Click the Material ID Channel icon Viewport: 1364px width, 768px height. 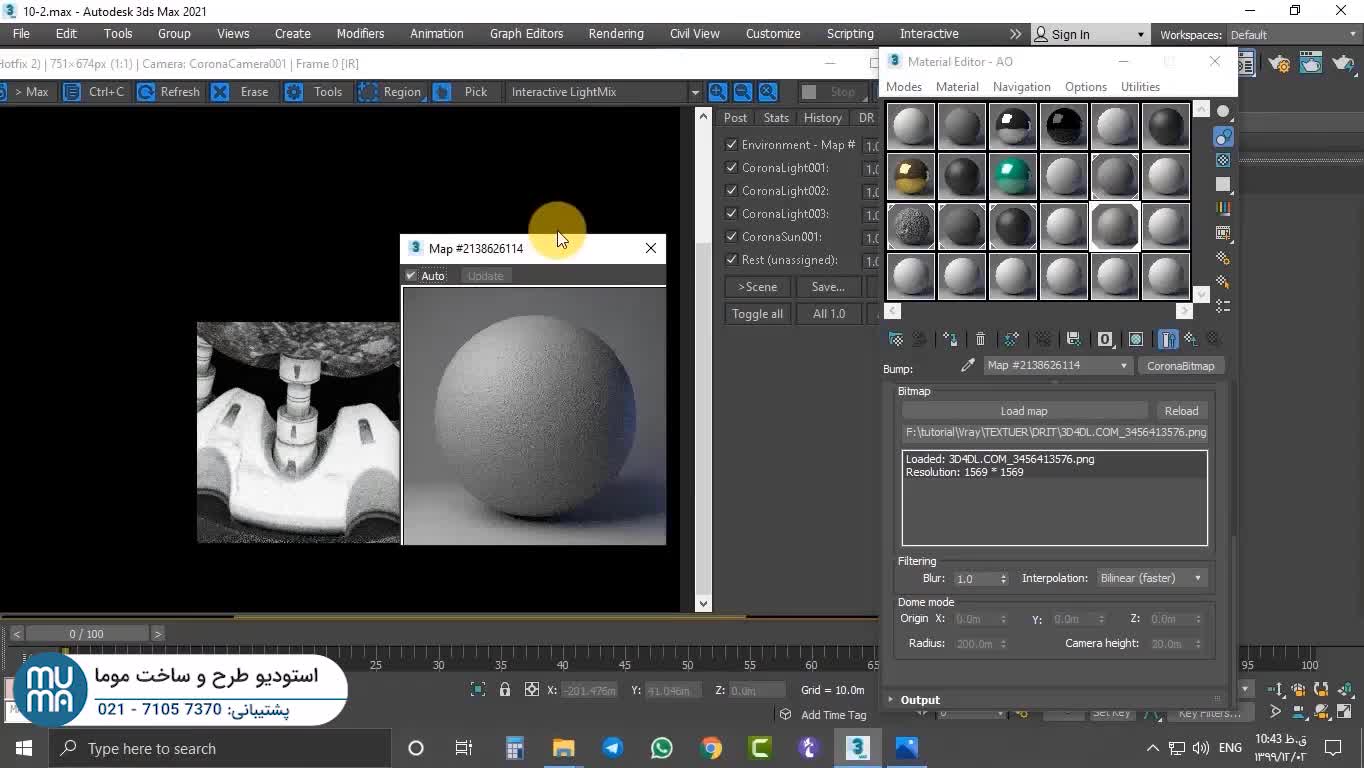1105,340
